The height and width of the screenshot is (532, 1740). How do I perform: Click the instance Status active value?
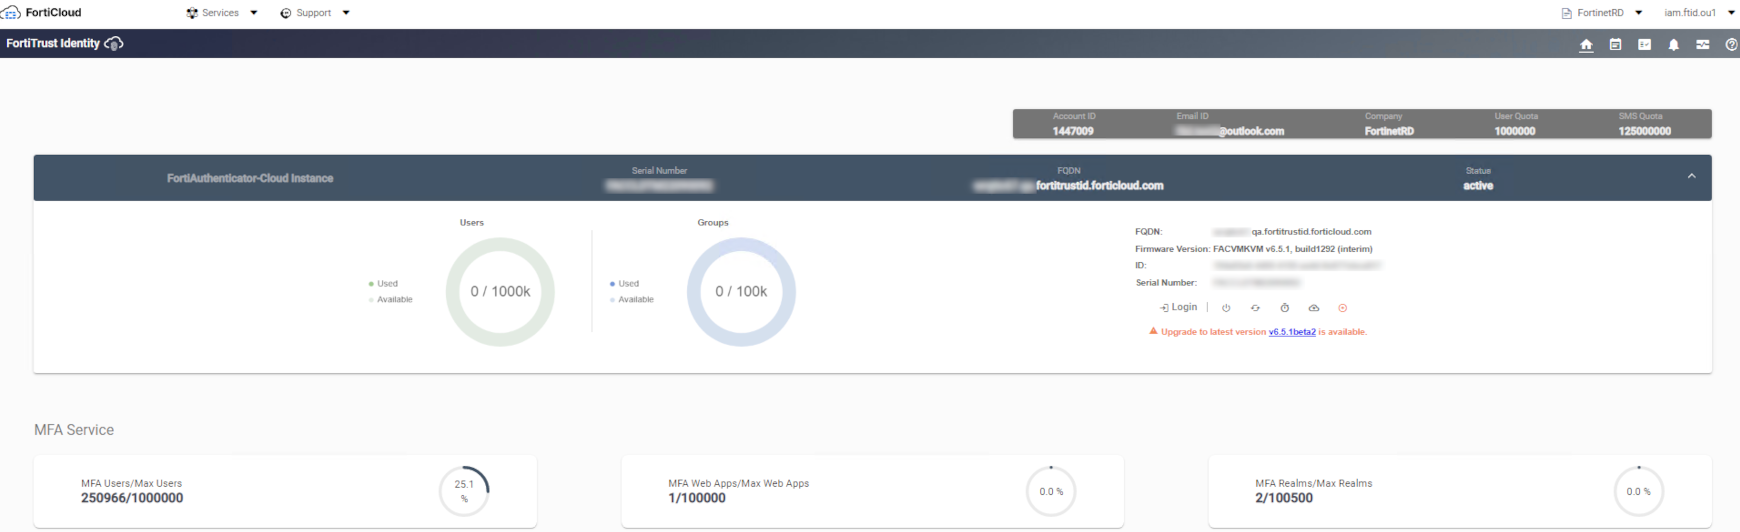coord(1478,186)
